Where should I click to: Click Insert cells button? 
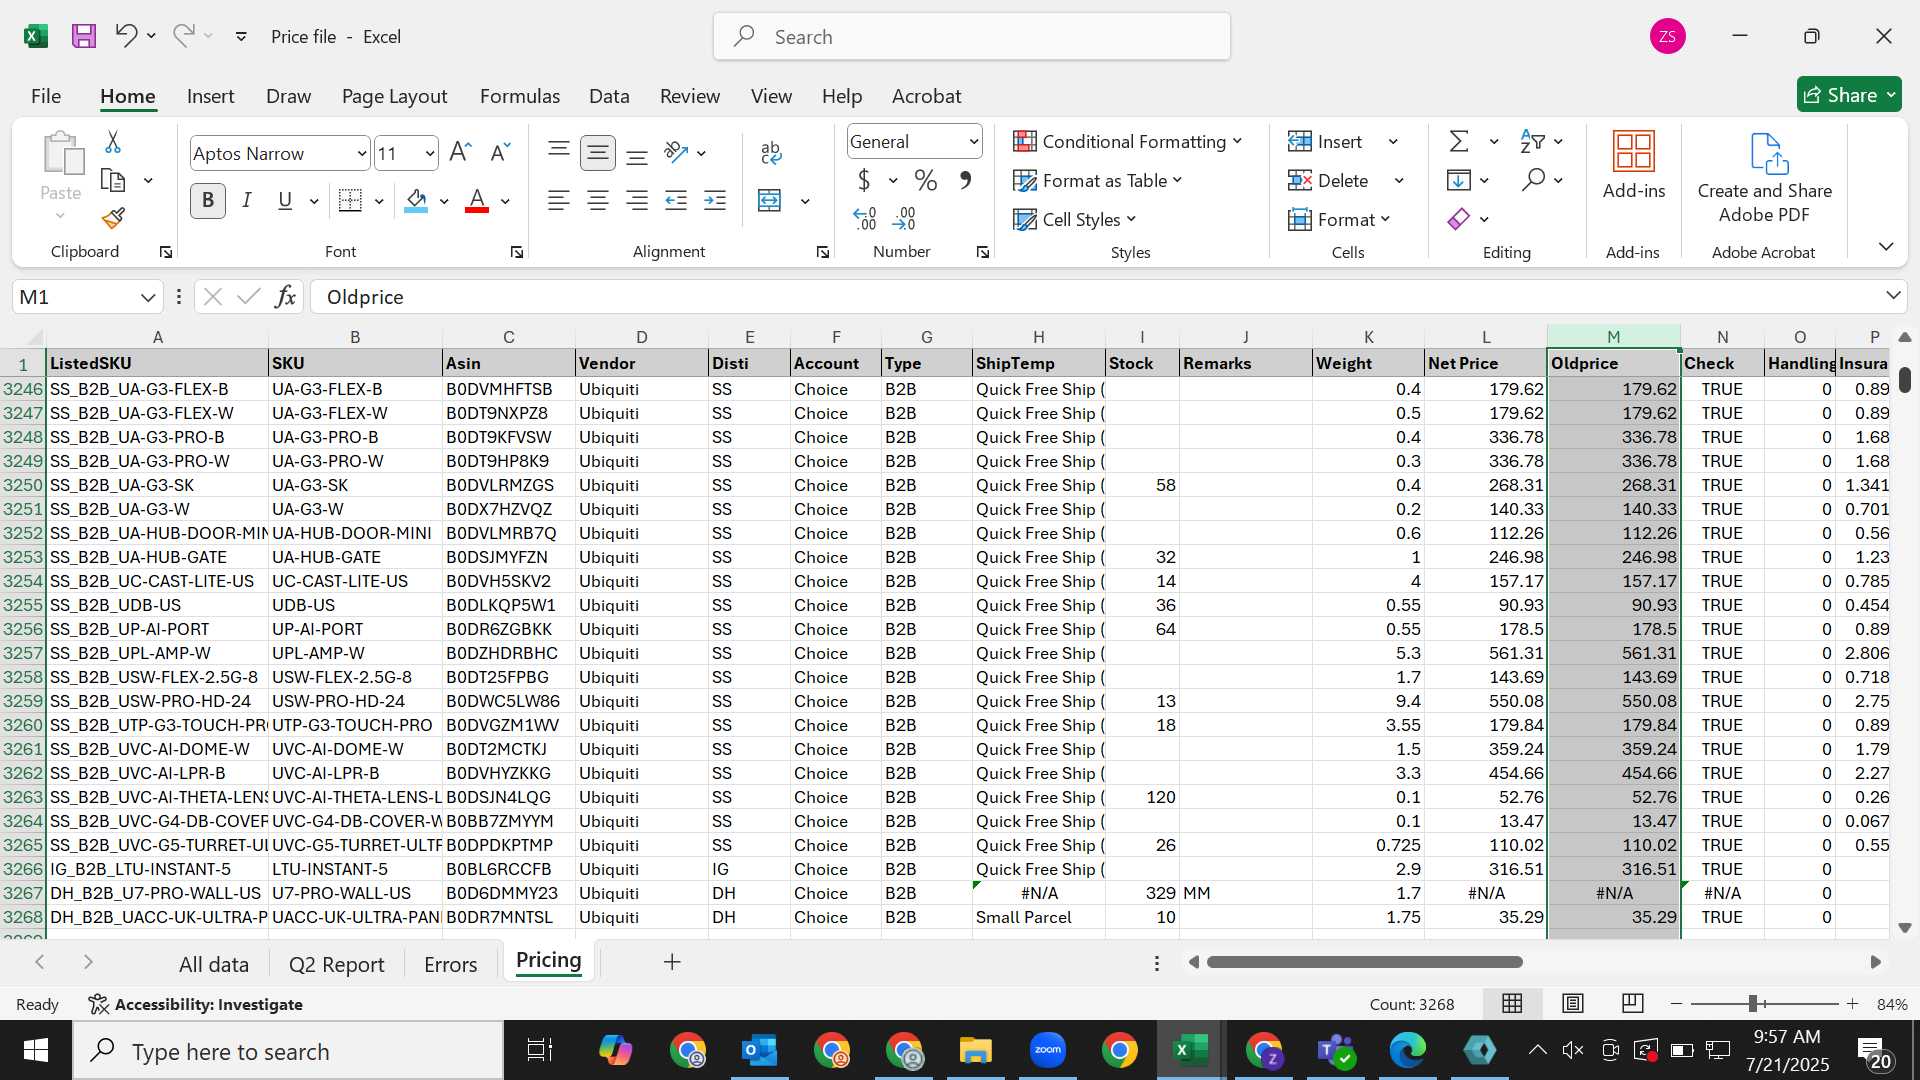pos(1325,142)
